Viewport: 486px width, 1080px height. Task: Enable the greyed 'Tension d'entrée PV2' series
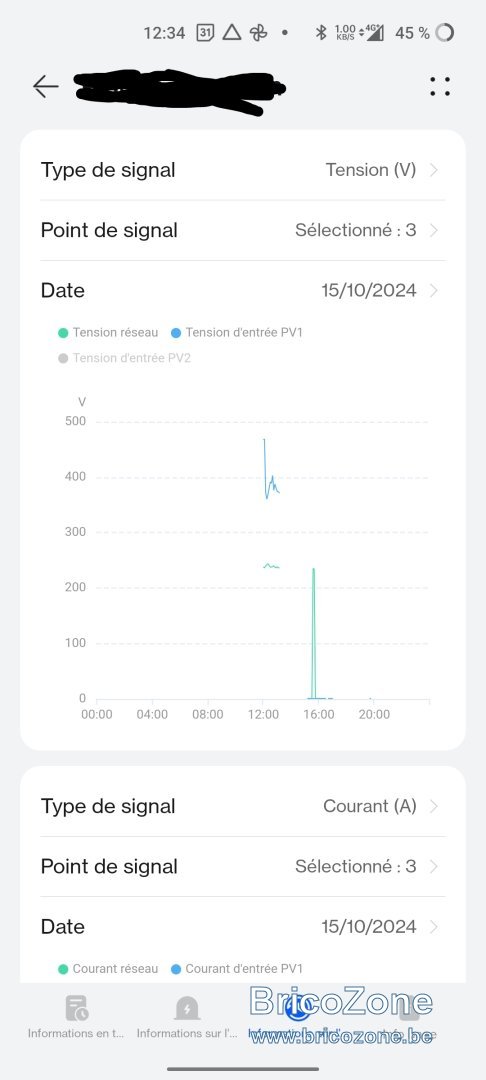pyautogui.click(x=124, y=358)
